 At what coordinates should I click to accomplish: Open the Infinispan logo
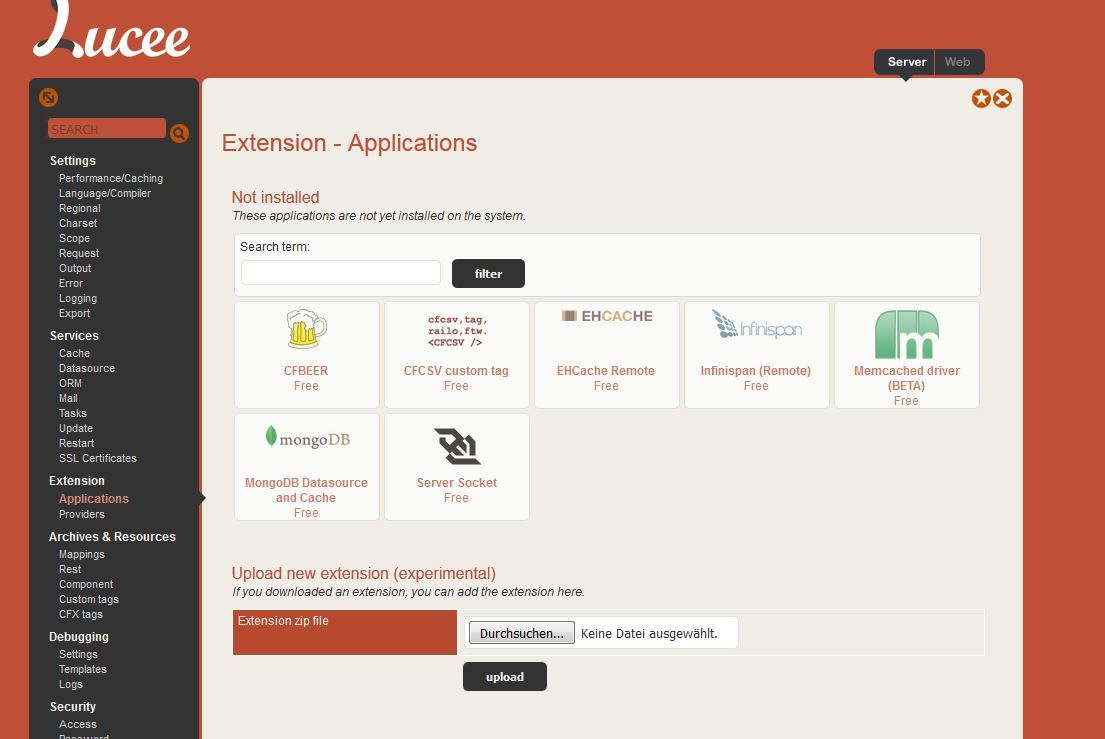click(757, 325)
